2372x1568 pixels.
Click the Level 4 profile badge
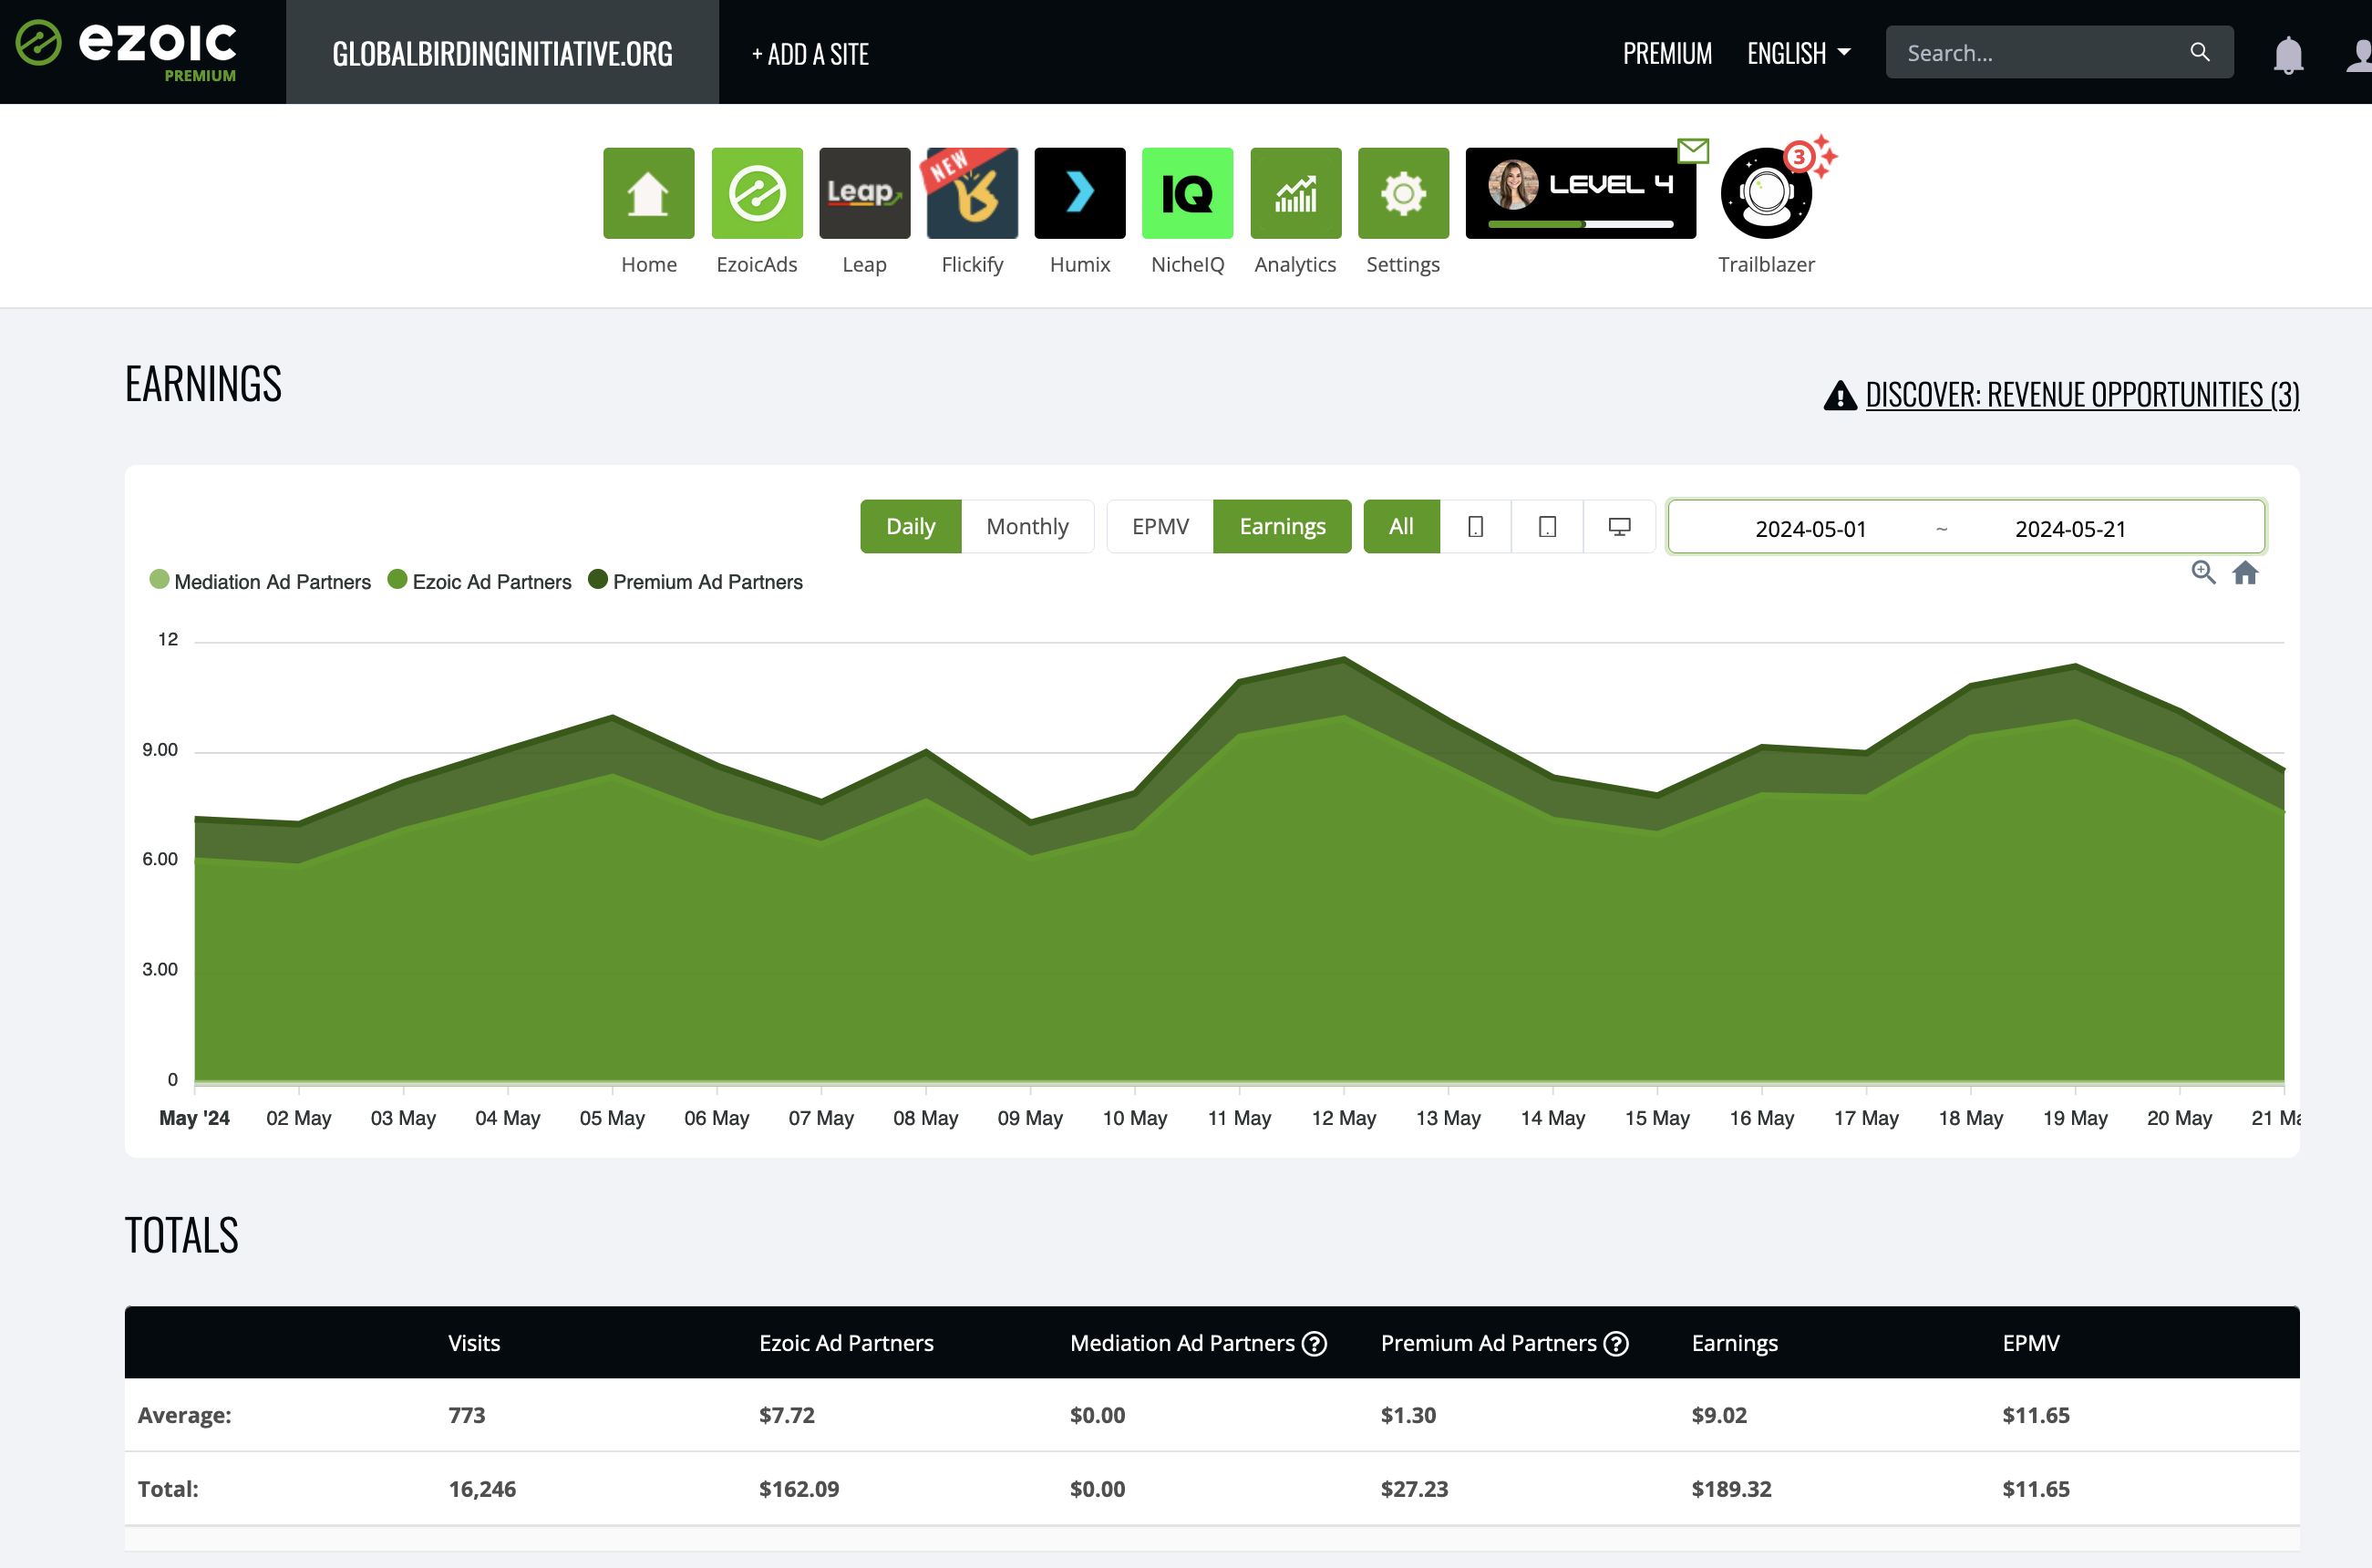pyautogui.click(x=1580, y=193)
